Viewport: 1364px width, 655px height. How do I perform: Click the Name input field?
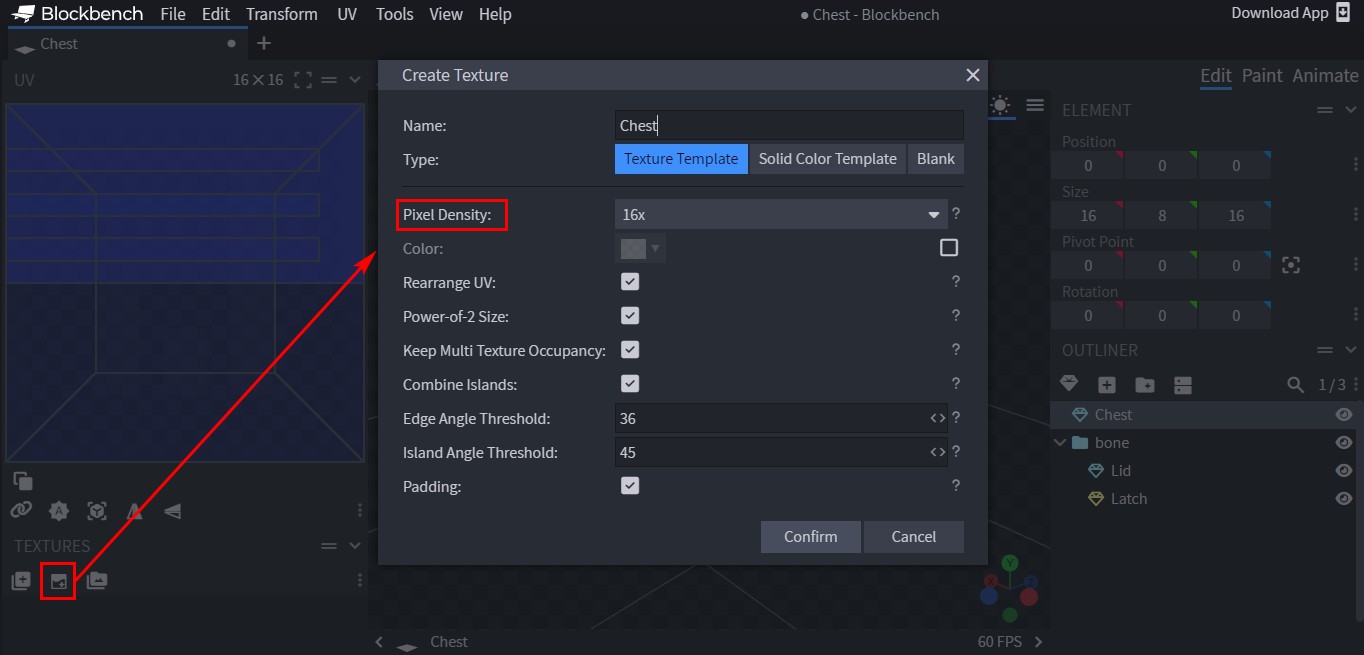tap(790, 125)
